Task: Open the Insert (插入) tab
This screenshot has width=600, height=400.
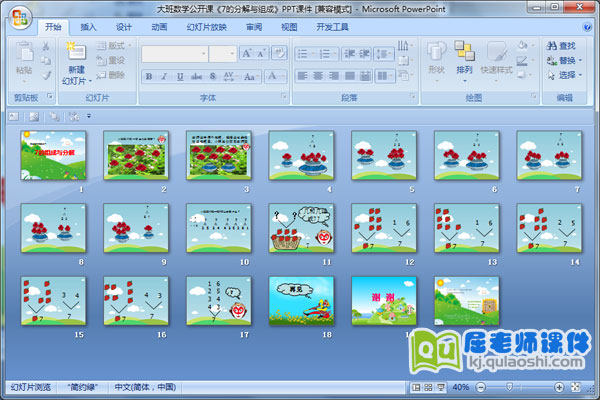Action: 89,27
